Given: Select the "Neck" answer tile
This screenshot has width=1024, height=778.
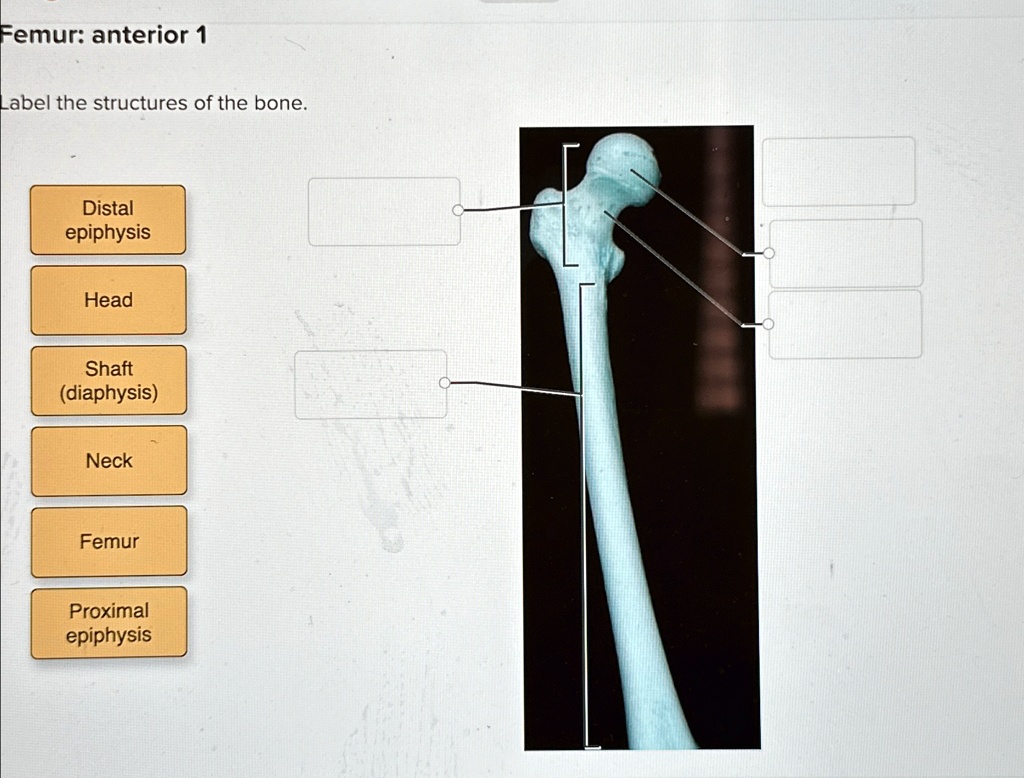Looking at the screenshot, I should [108, 461].
